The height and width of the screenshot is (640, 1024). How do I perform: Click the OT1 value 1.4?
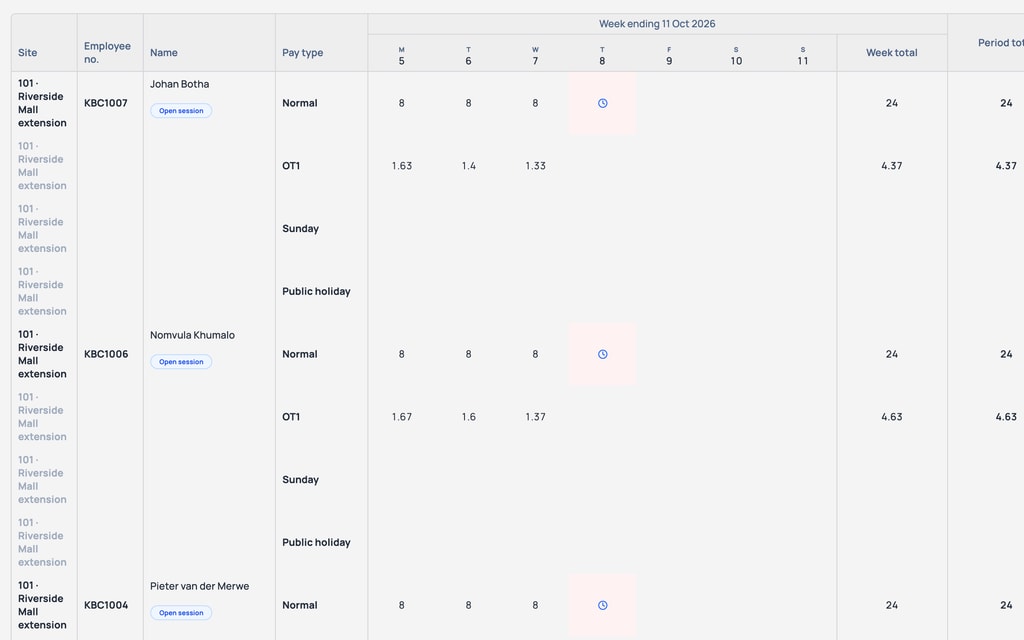[x=468, y=166]
